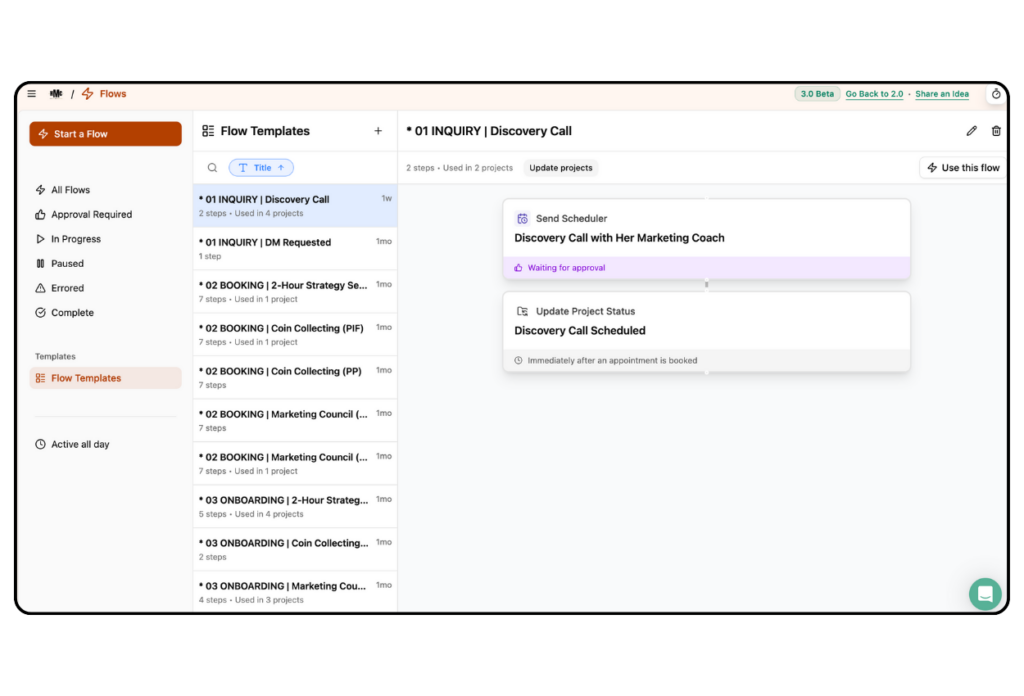Select the Approval Required filter
1024x696 pixels.
[x=92, y=214]
